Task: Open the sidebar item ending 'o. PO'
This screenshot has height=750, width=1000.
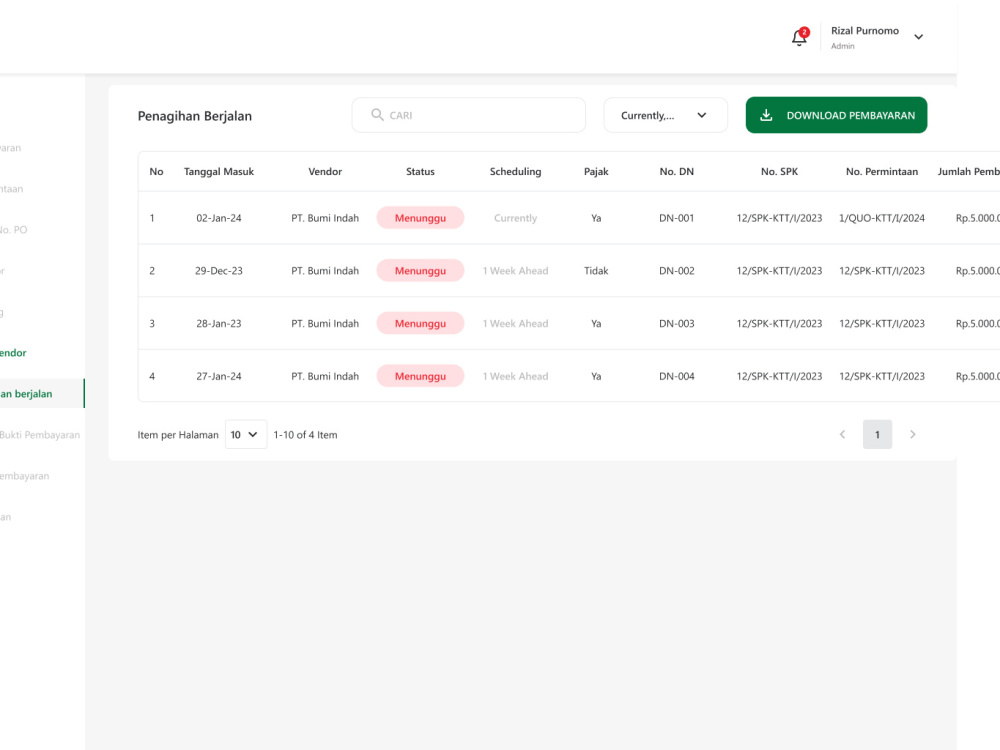Action: pos(13,230)
